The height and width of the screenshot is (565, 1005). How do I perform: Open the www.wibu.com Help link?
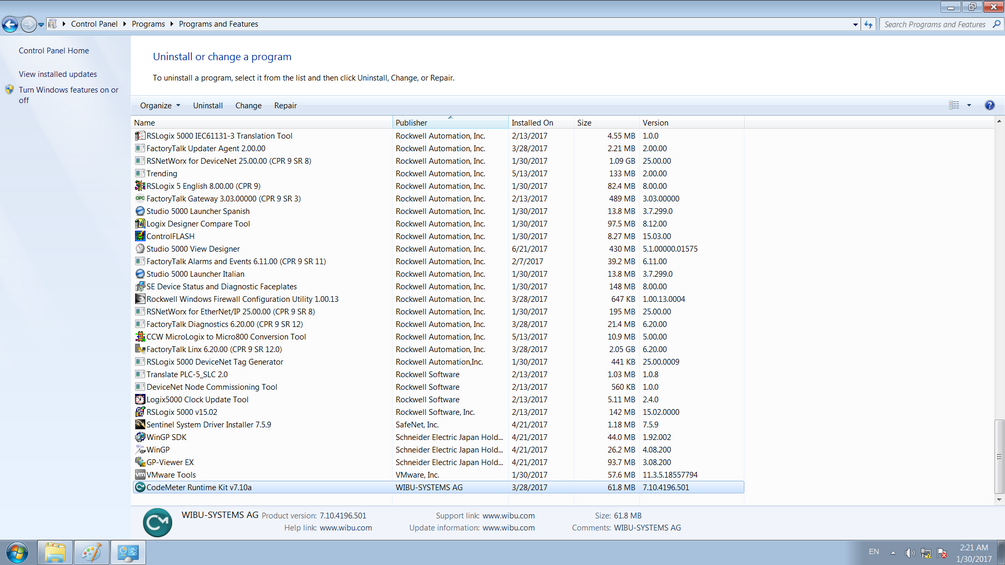[x=345, y=528]
